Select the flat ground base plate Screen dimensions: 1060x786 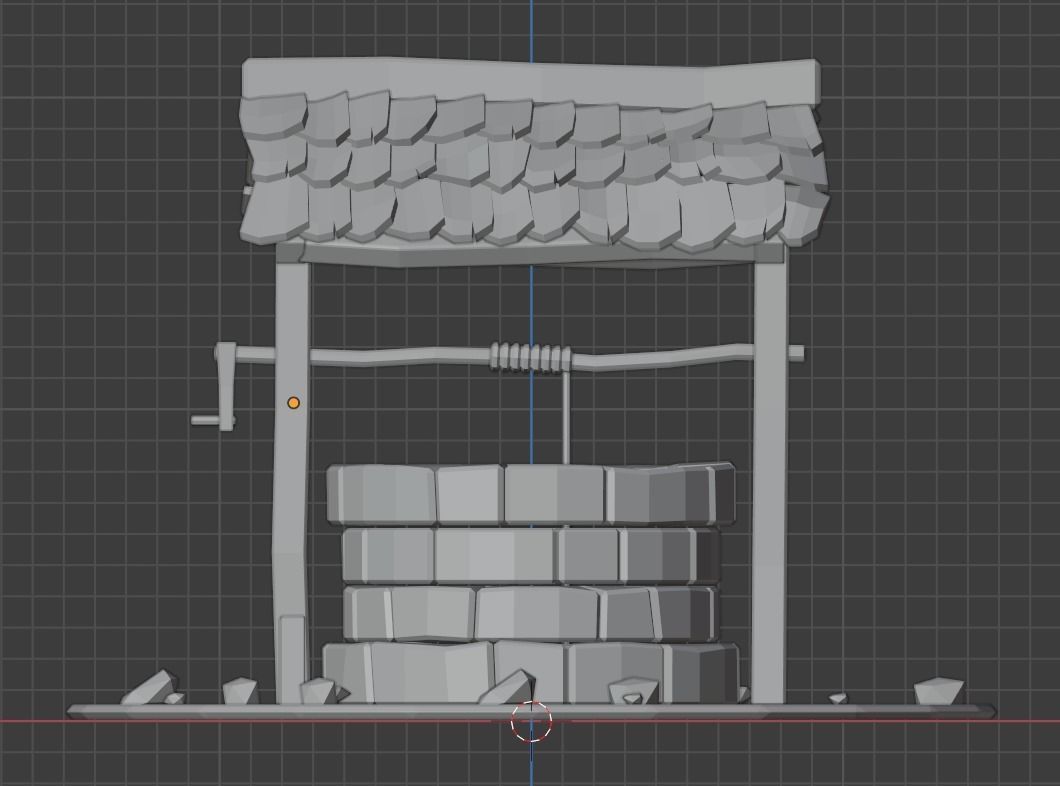click(531, 711)
